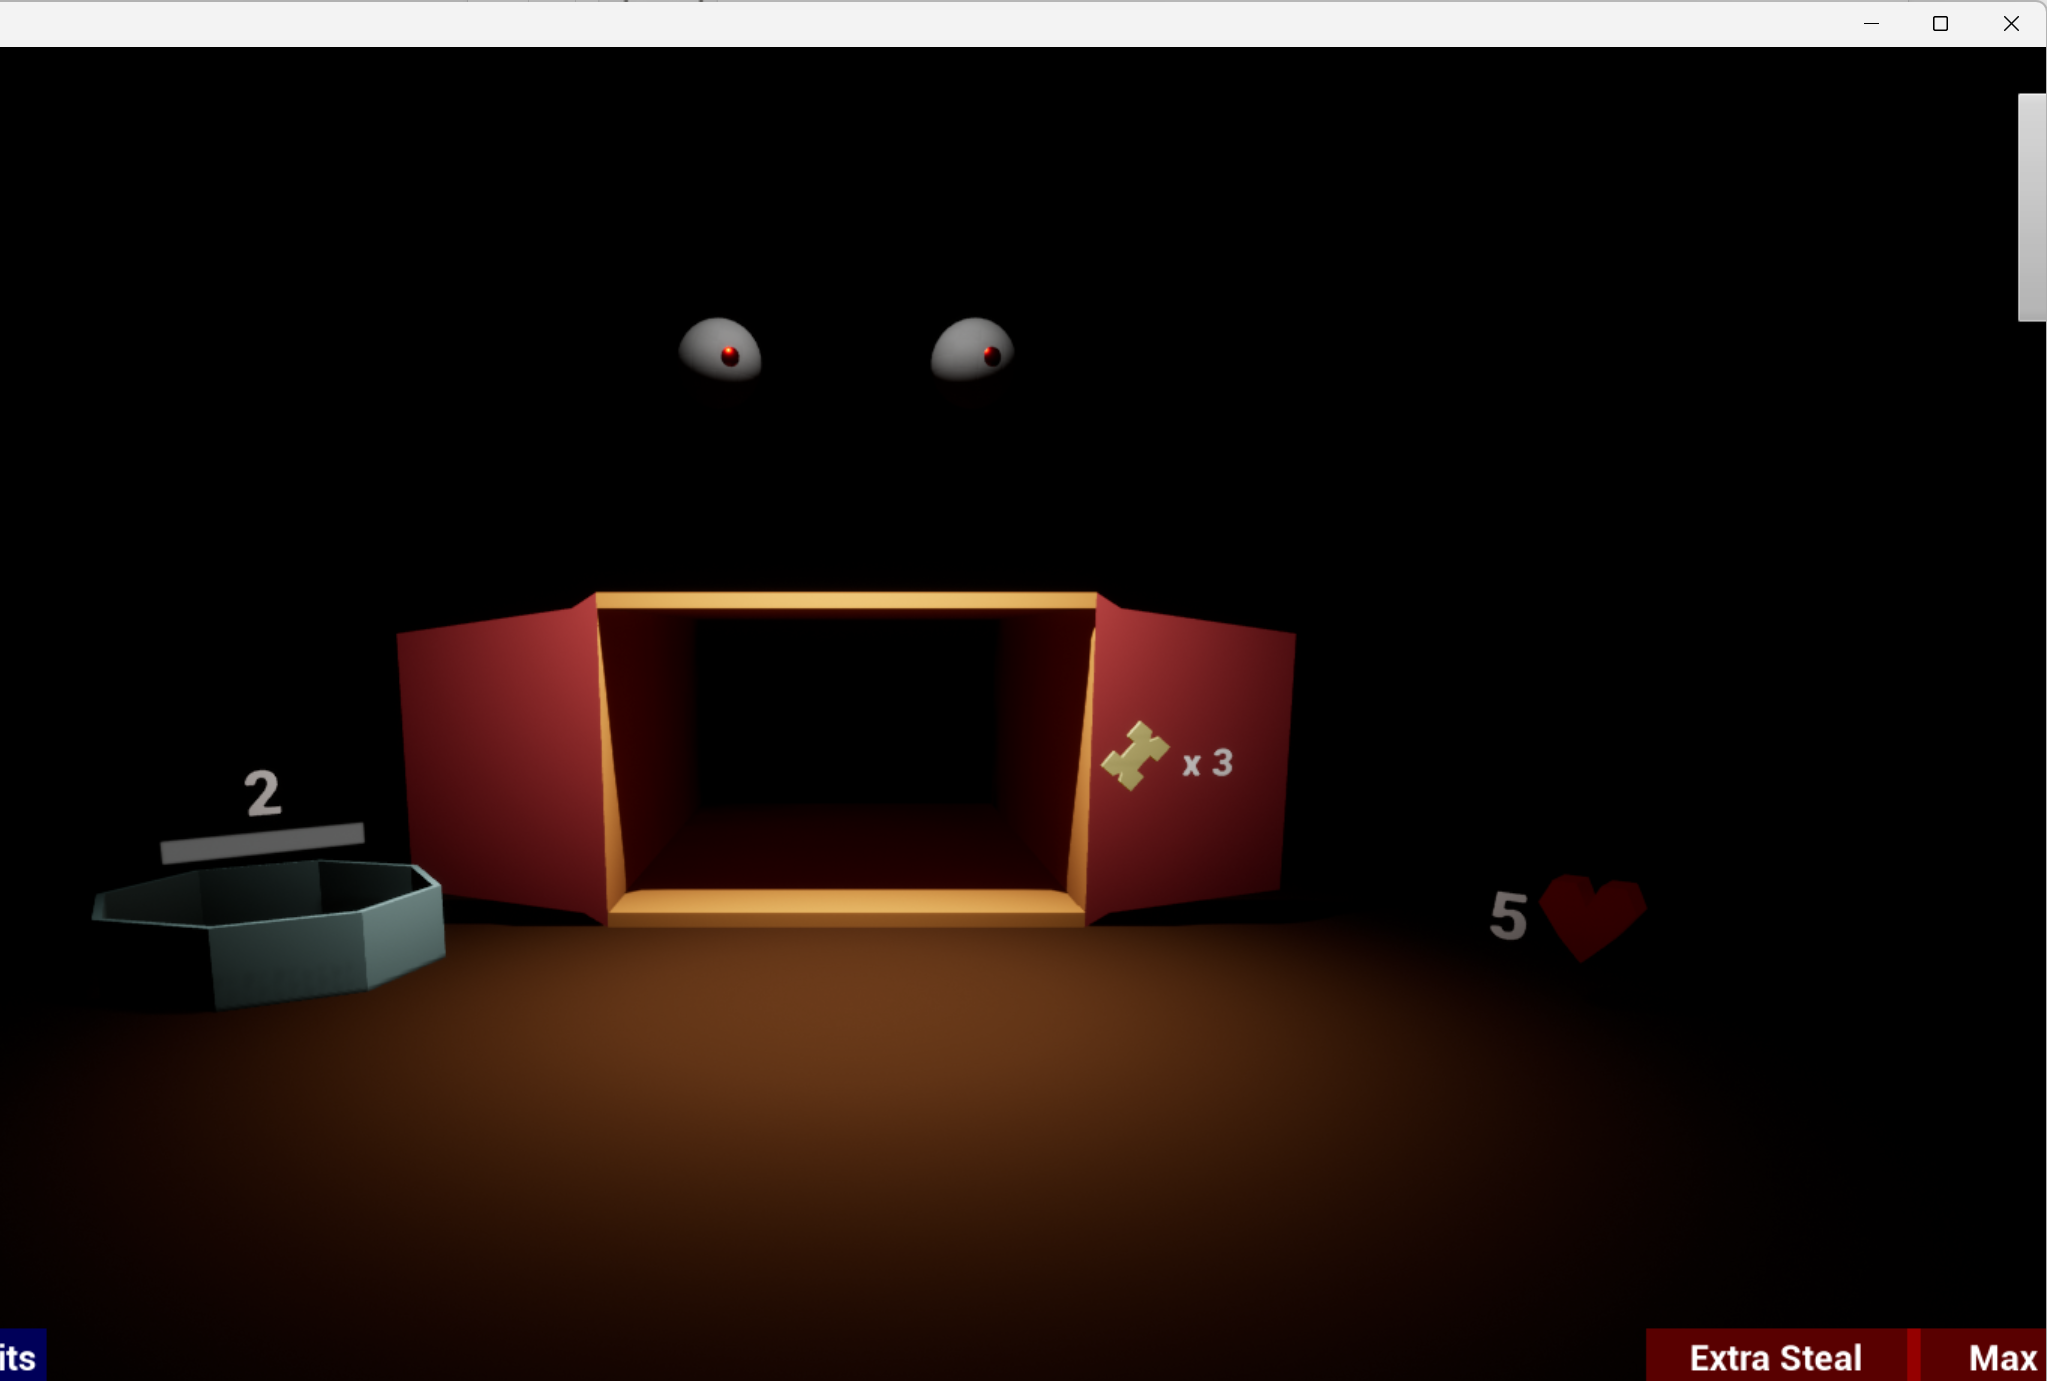Click the golden bone icon

1135,756
